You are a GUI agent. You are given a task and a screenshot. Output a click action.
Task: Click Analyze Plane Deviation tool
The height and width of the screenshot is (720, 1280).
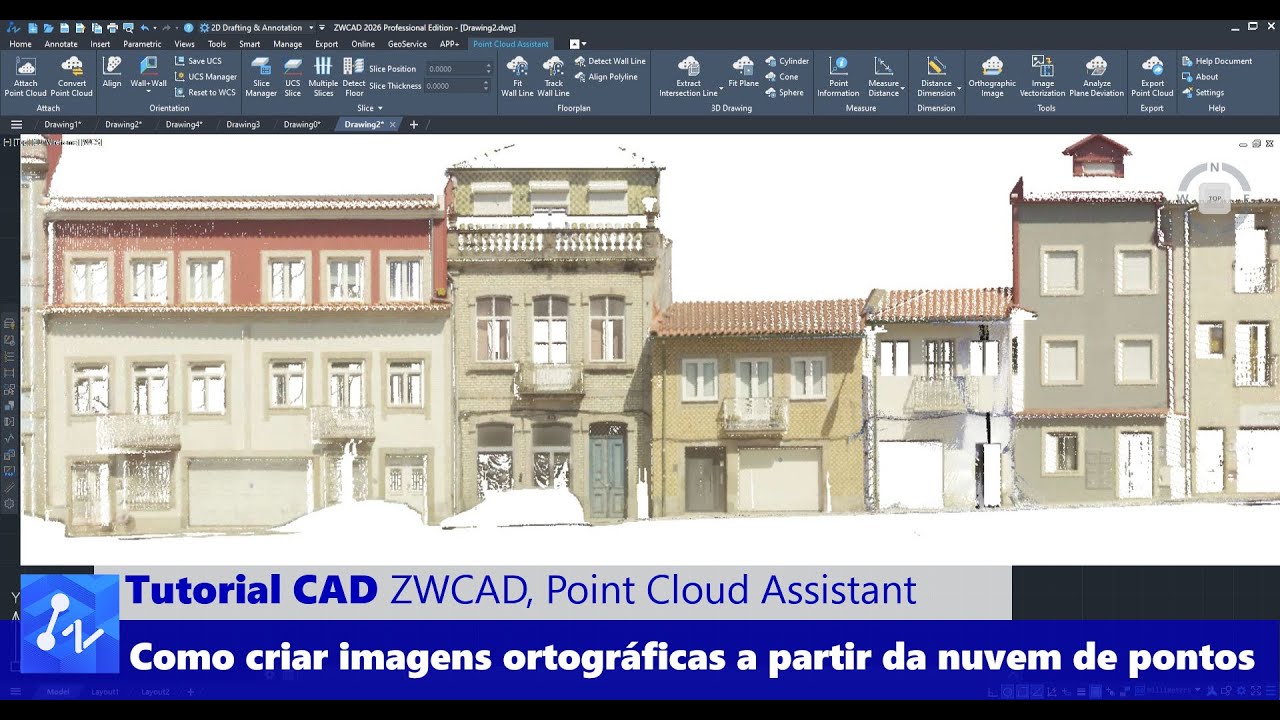point(1096,76)
